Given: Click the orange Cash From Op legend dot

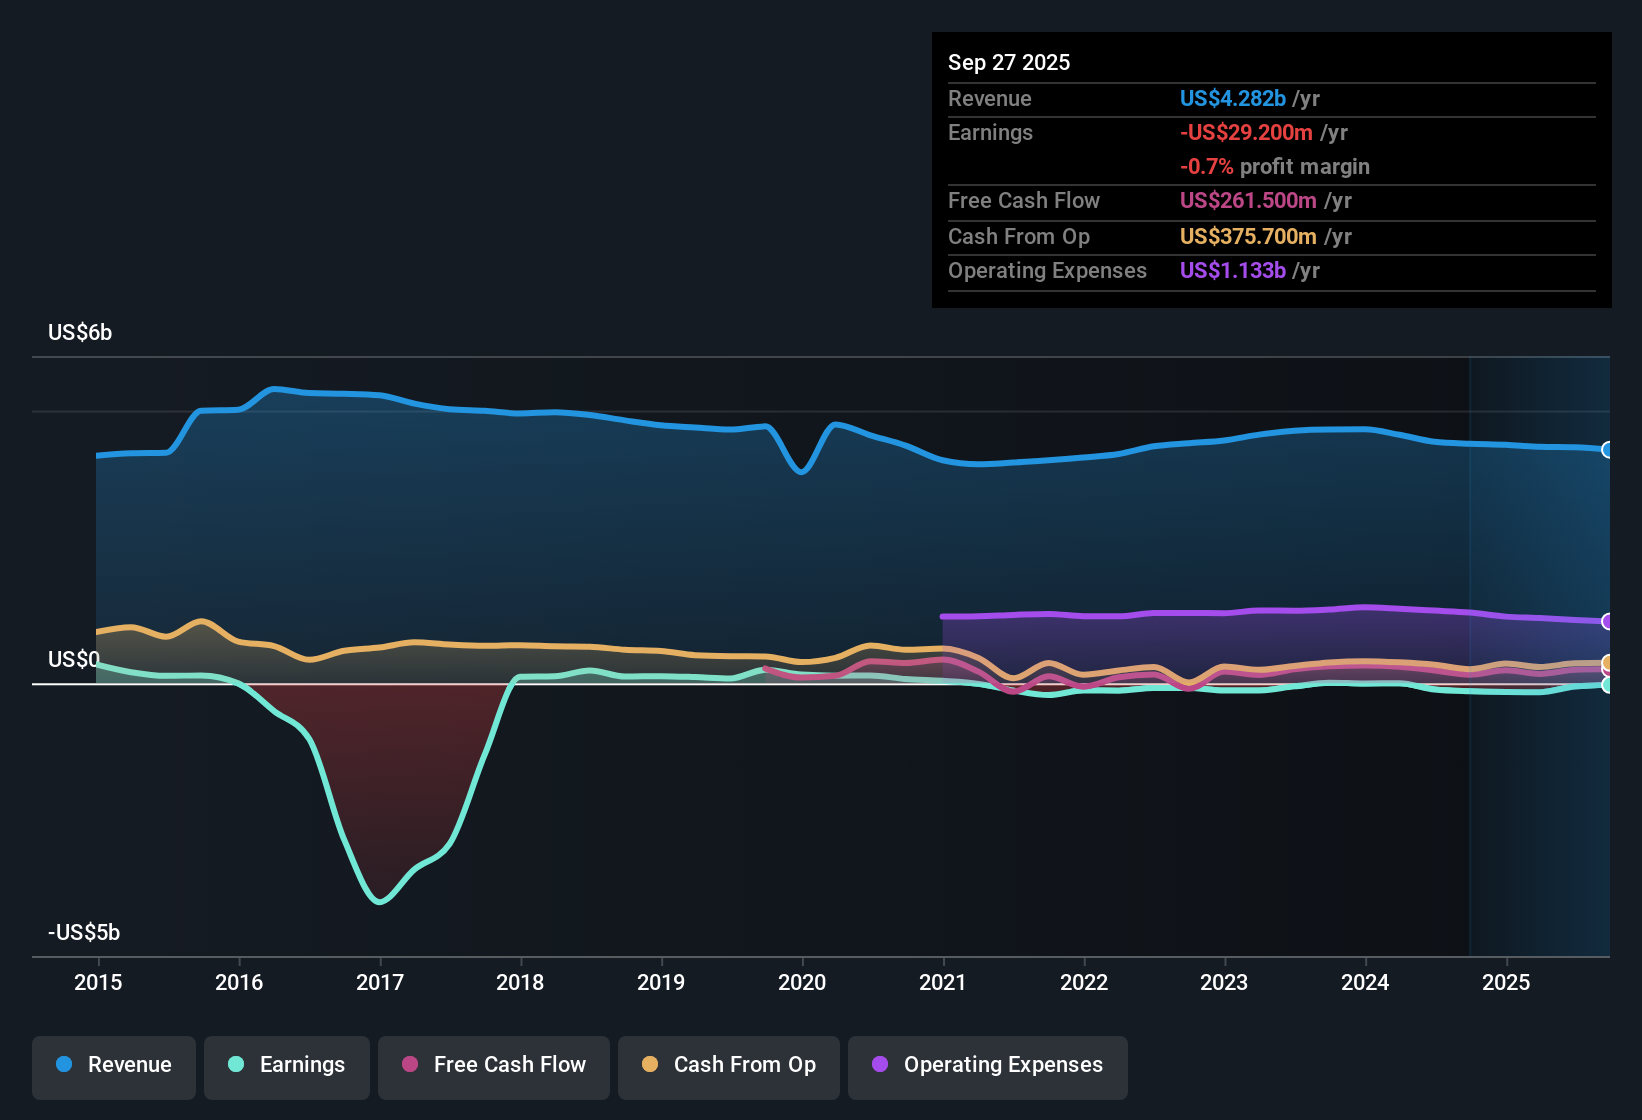Looking at the screenshot, I should pyautogui.click(x=649, y=1065).
